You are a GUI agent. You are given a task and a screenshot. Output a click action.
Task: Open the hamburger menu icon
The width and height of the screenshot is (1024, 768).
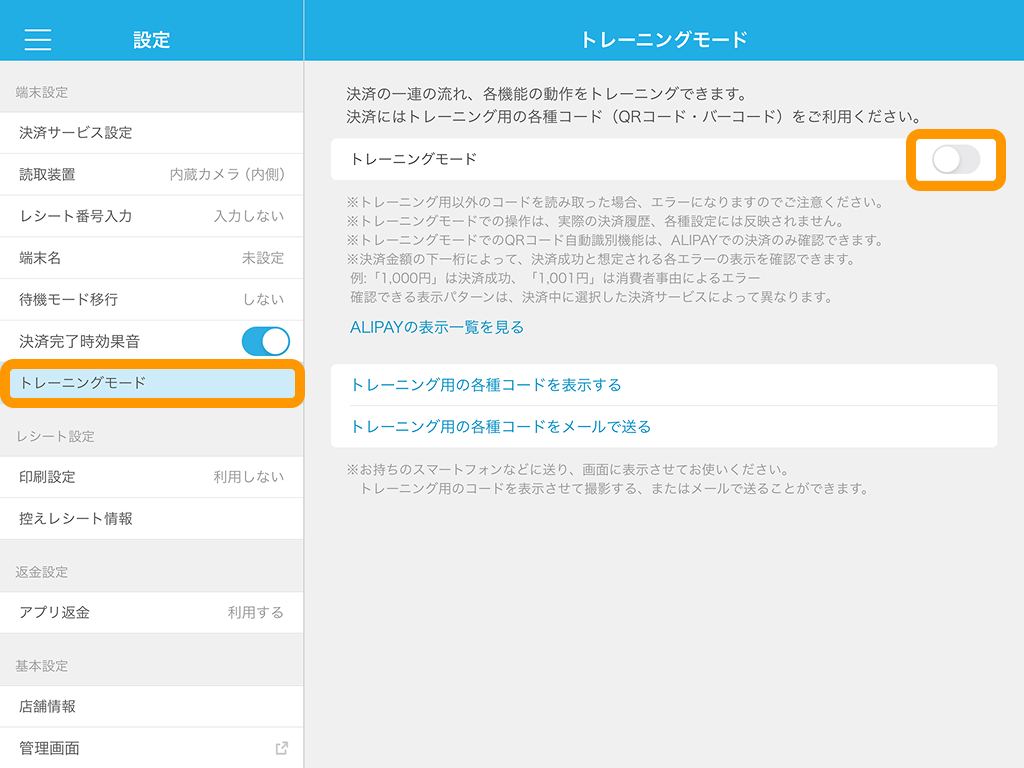[x=38, y=39]
